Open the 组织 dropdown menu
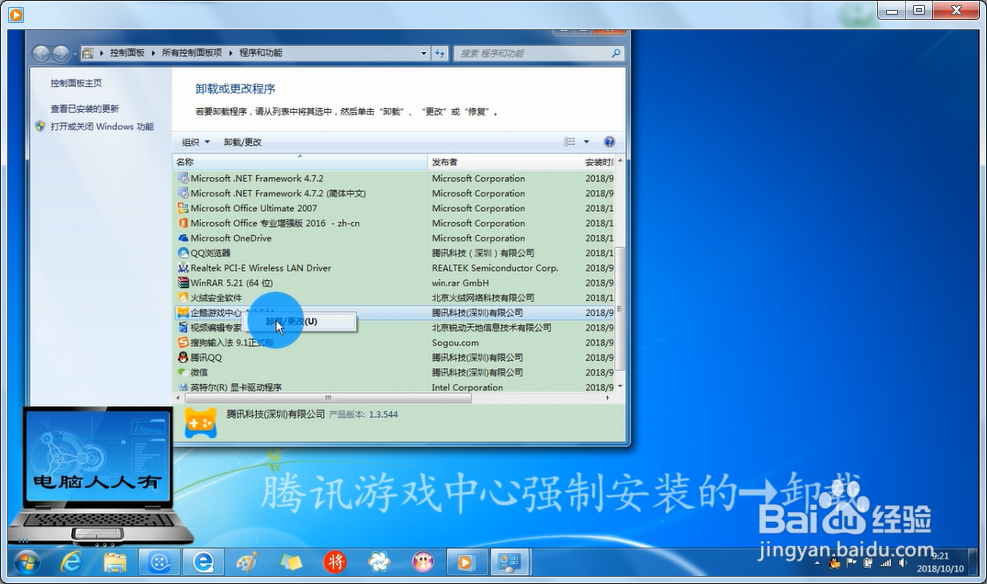Screen dimensions: 987x584 [196, 142]
